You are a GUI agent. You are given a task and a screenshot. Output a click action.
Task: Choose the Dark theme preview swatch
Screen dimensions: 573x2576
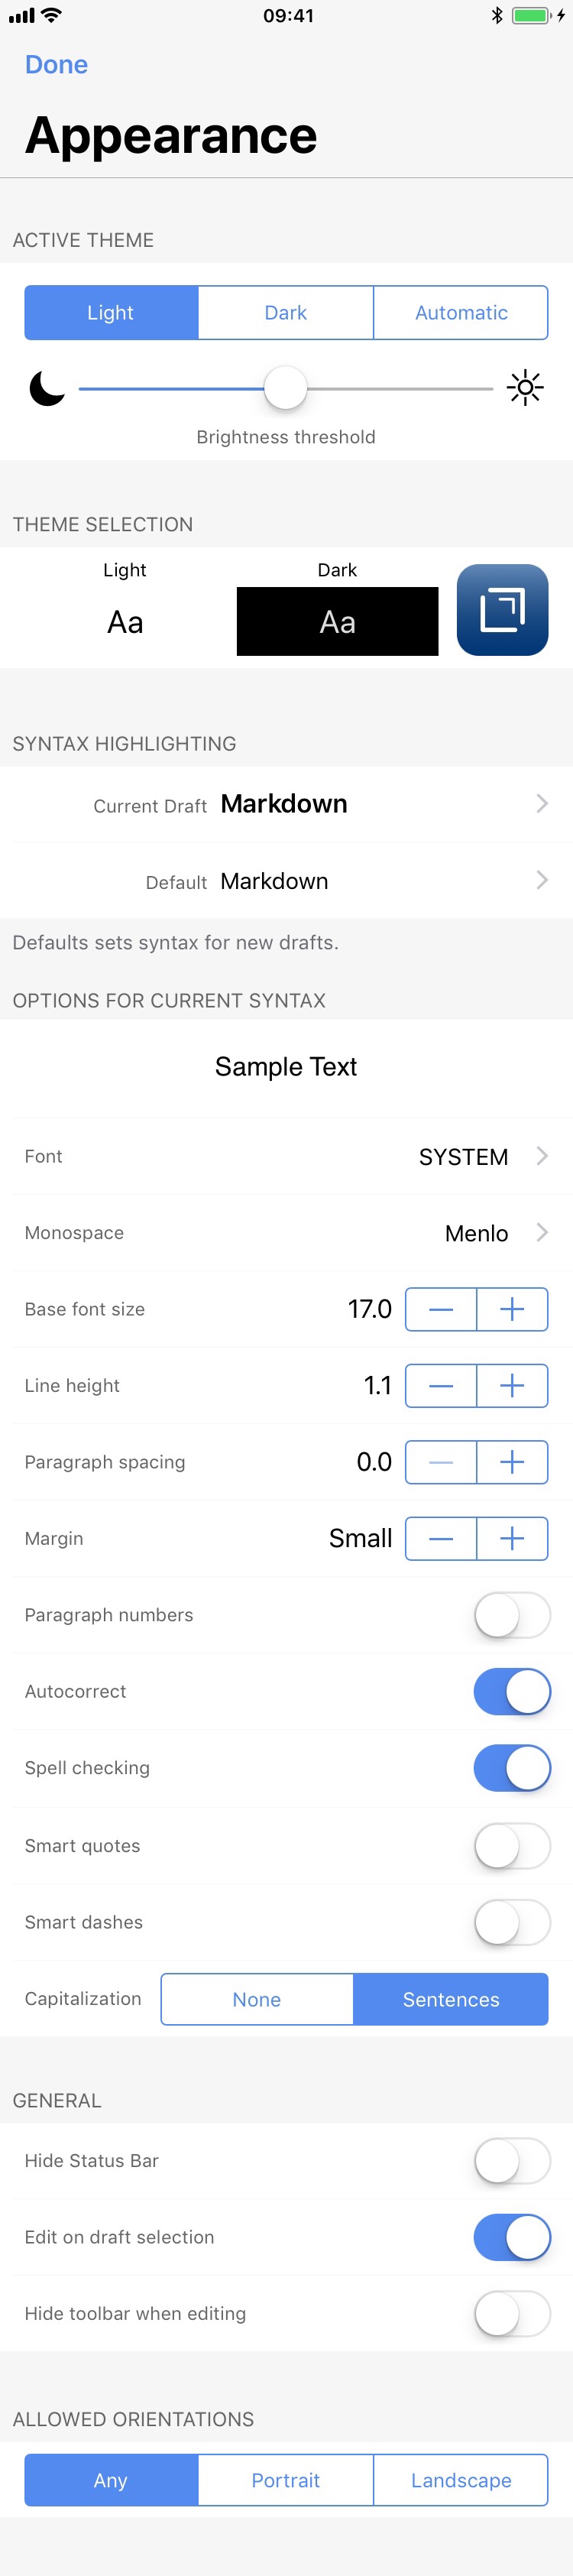pos(337,620)
